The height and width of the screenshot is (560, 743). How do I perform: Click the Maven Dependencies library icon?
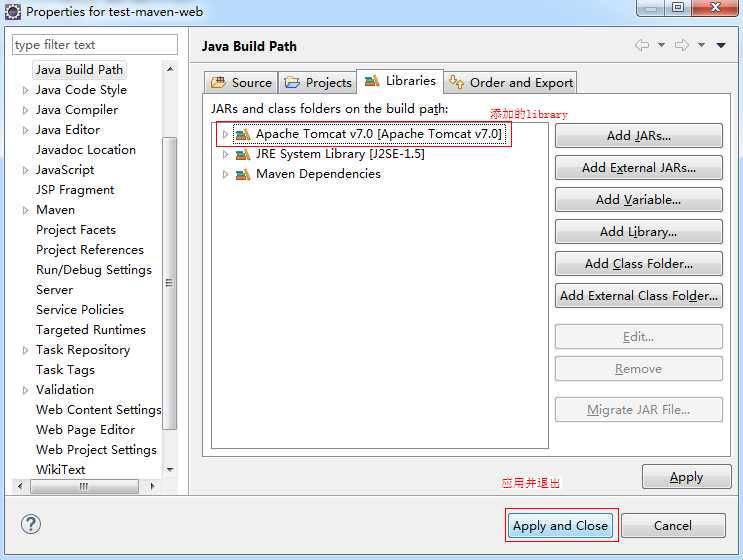point(243,175)
